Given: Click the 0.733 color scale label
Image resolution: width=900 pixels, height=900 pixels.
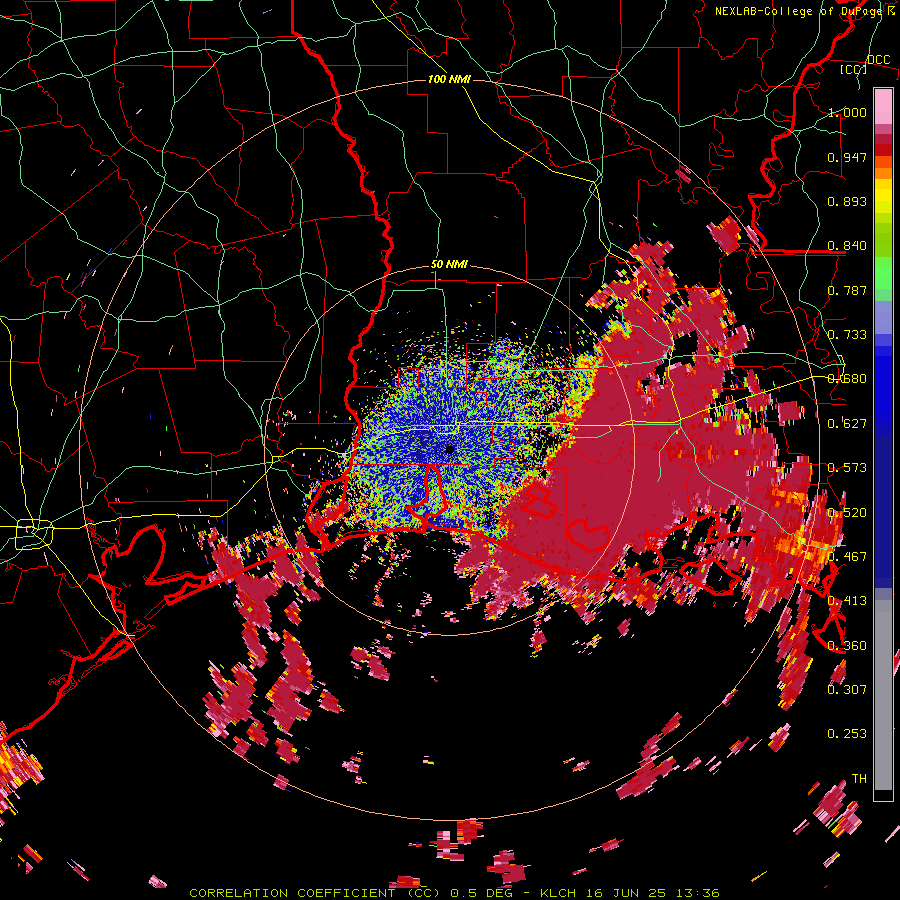Looking at the screenshot, I should 847,335.
